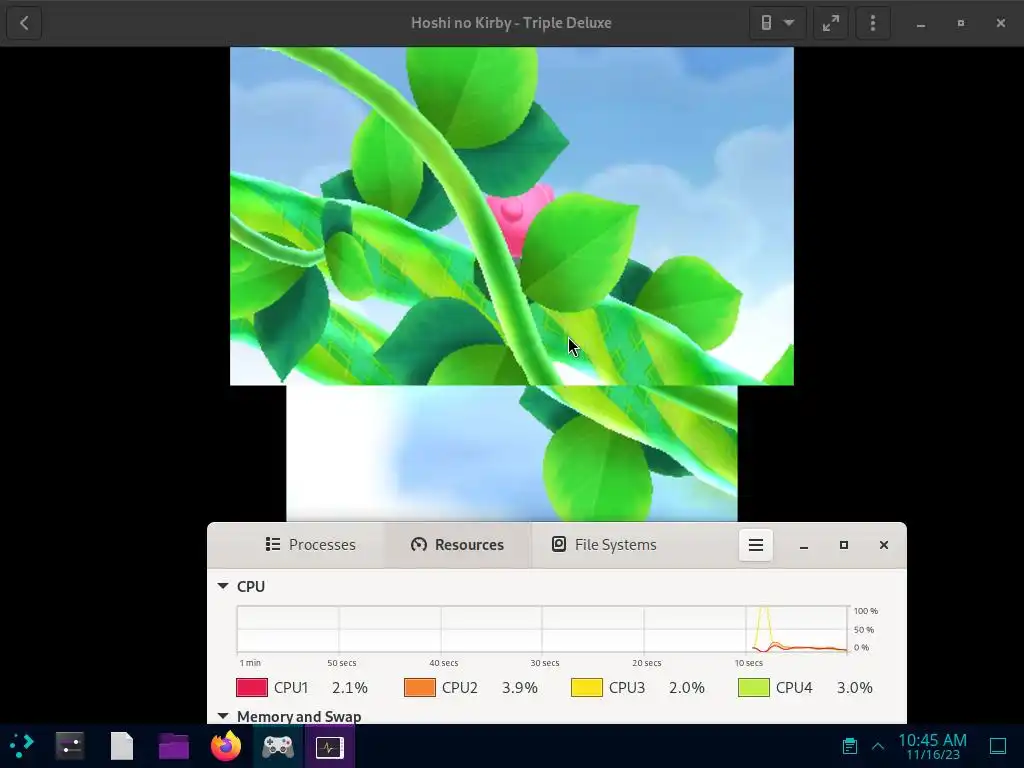This screenshot has width=1024, height=768.
Task: Pick the CPU1 red color swatch
Action: tap(251, 688)
